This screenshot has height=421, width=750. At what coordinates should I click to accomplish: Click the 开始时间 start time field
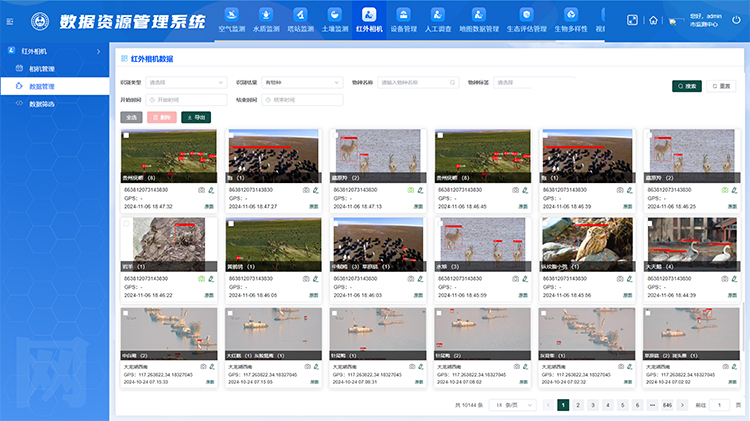[x=185, y=100]
